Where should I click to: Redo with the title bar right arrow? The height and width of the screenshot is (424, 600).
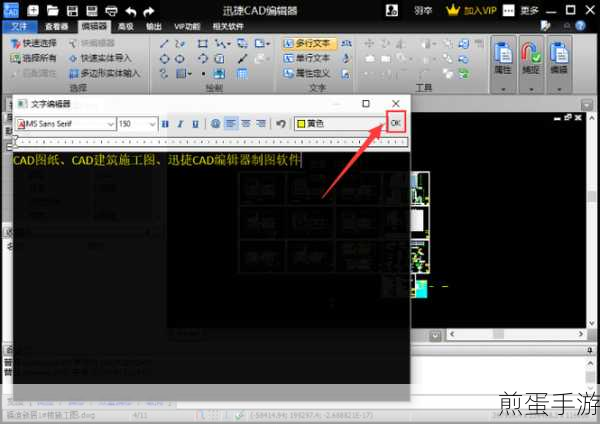[x=149, y=11]
